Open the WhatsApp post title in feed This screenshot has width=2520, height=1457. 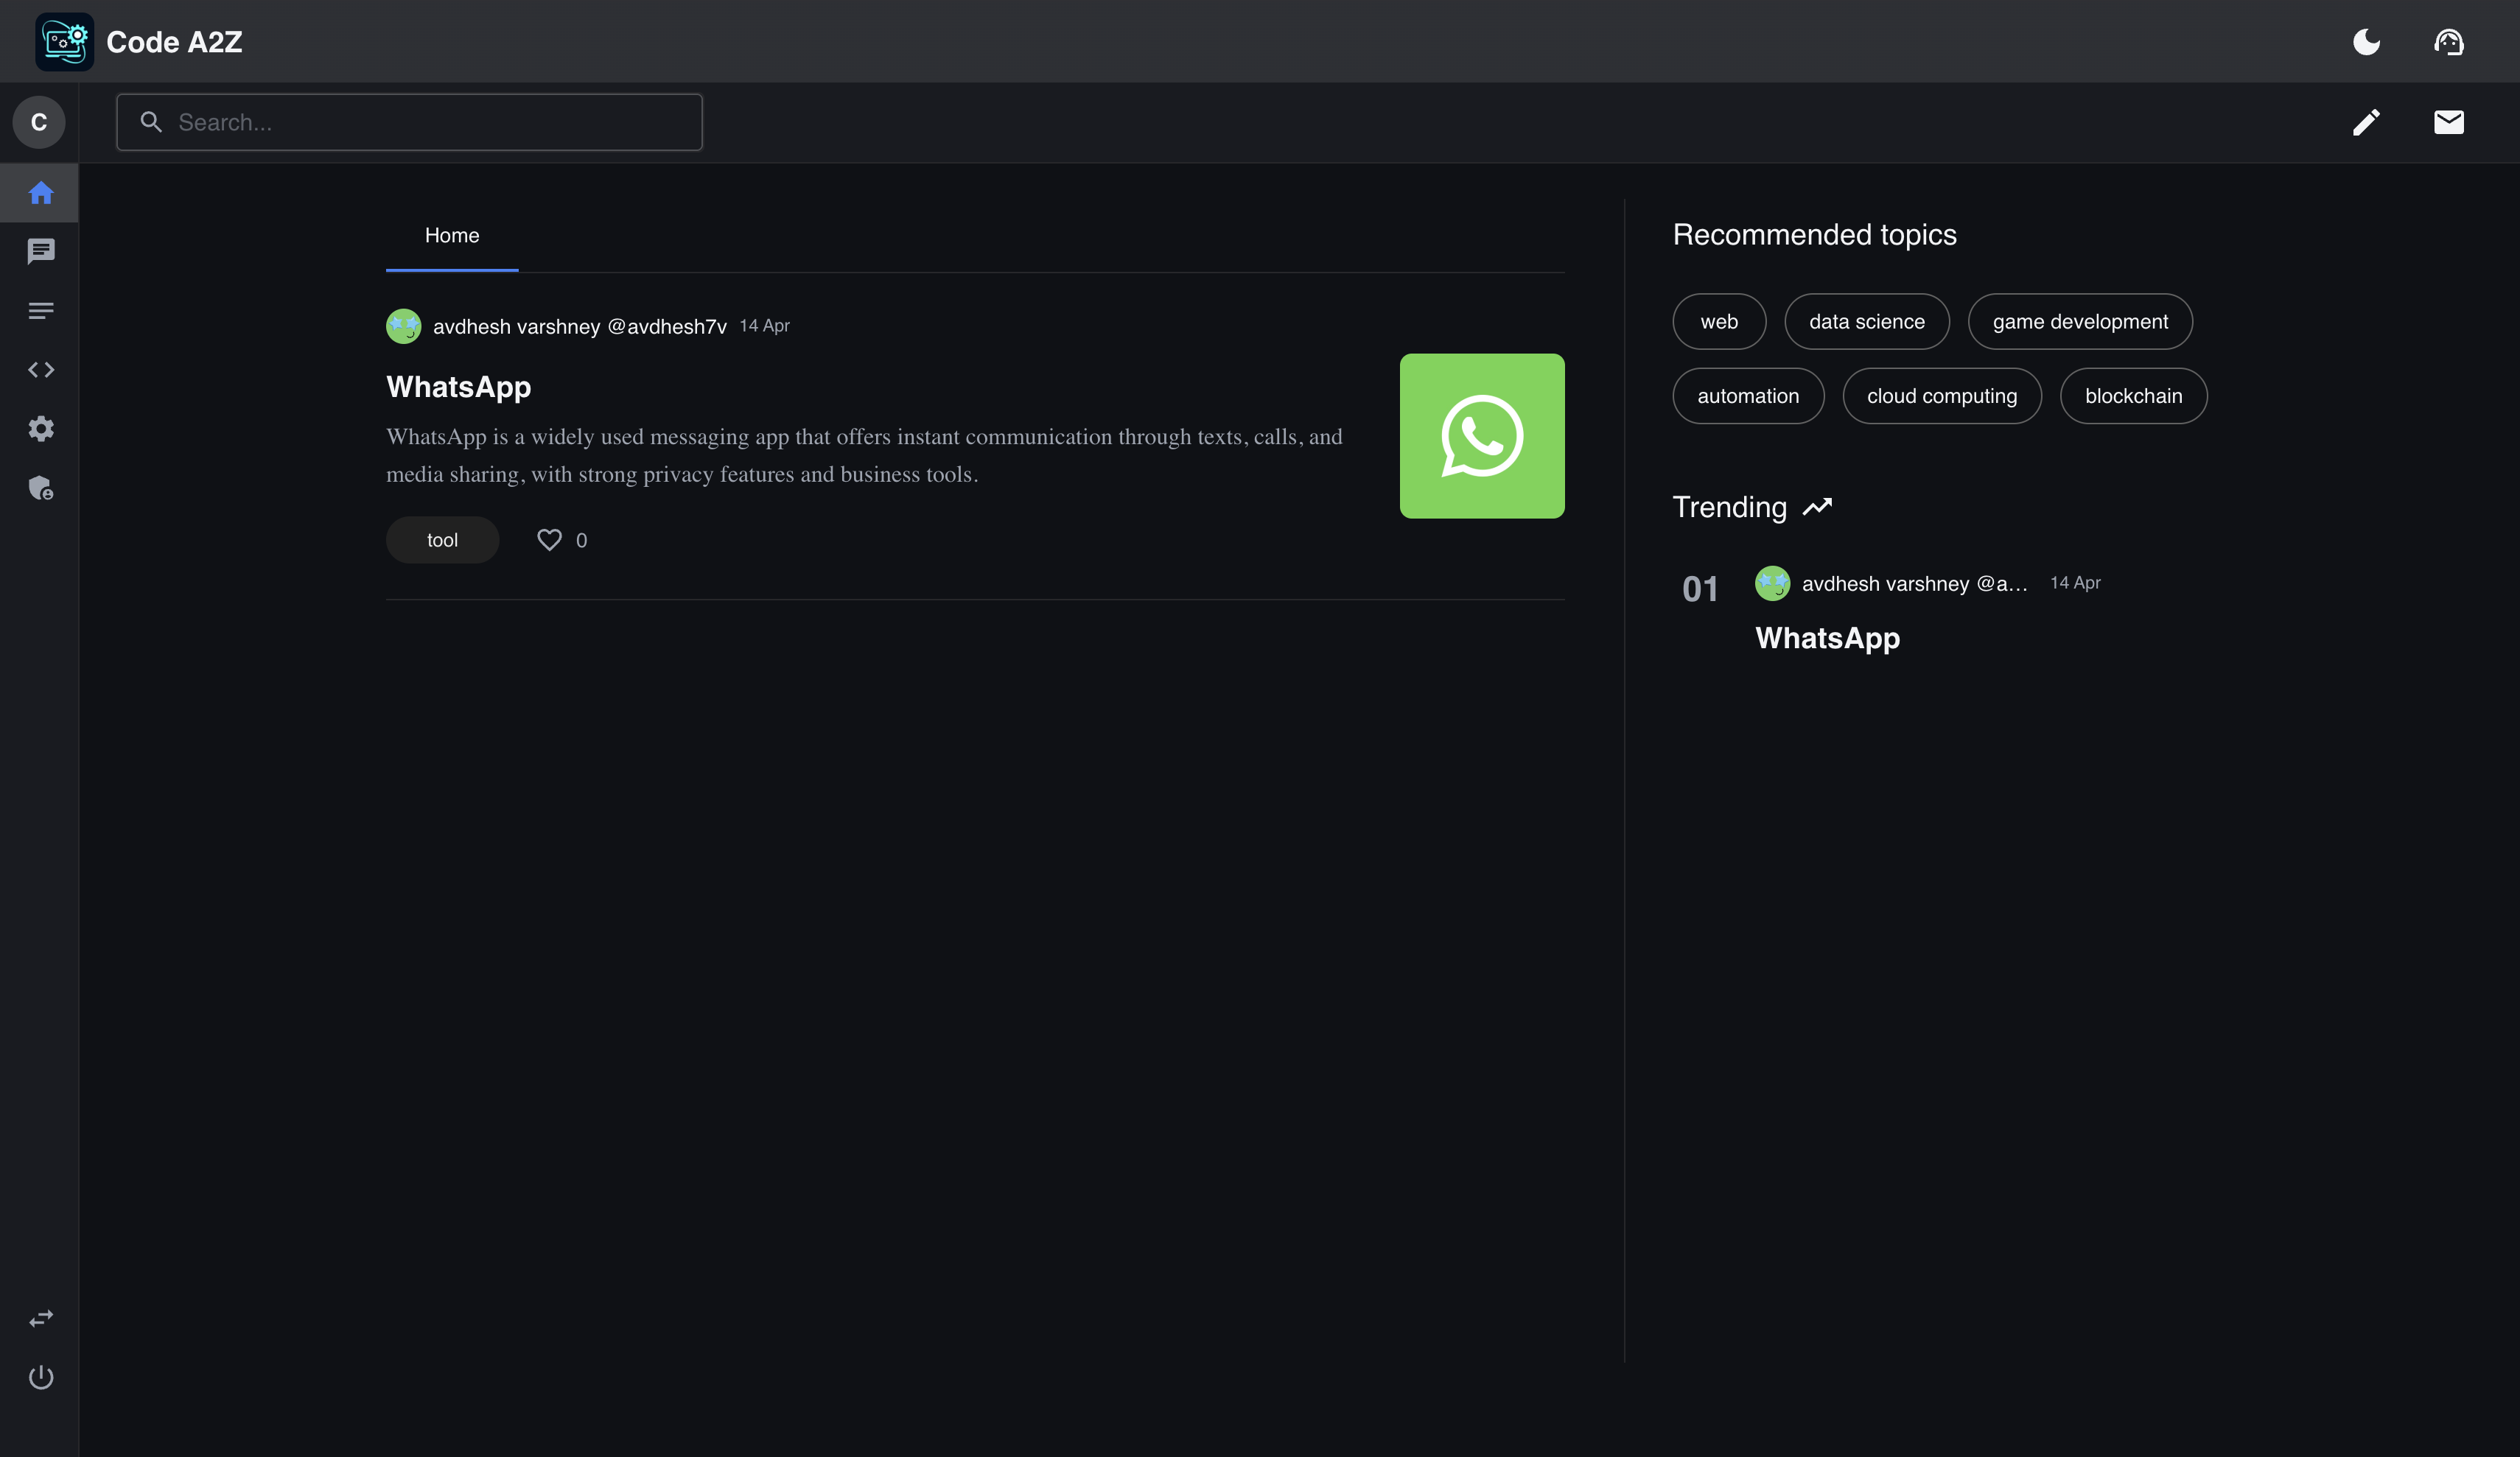point(459,387)
